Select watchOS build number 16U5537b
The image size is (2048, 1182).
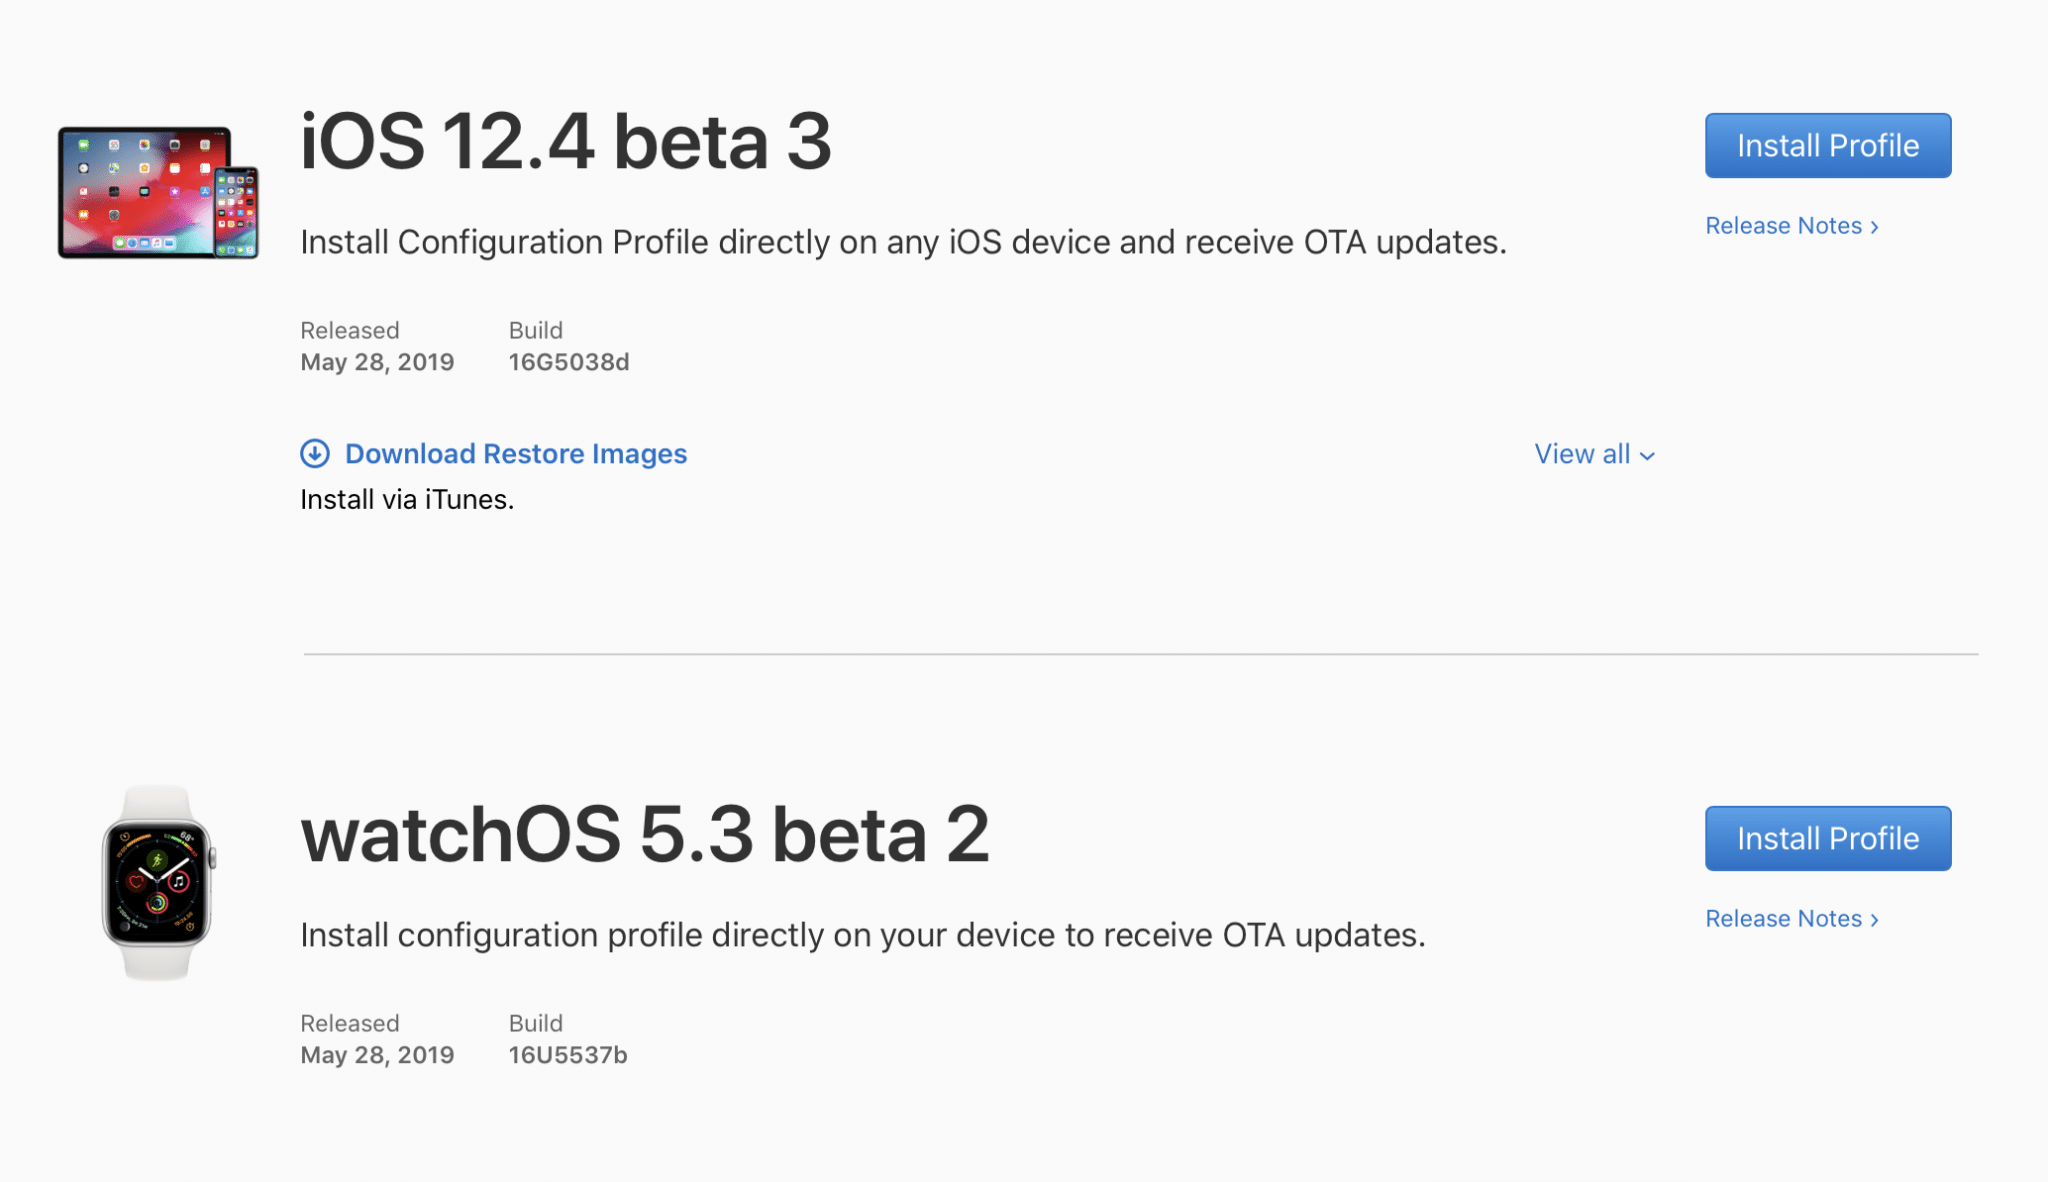[567, 1055]
